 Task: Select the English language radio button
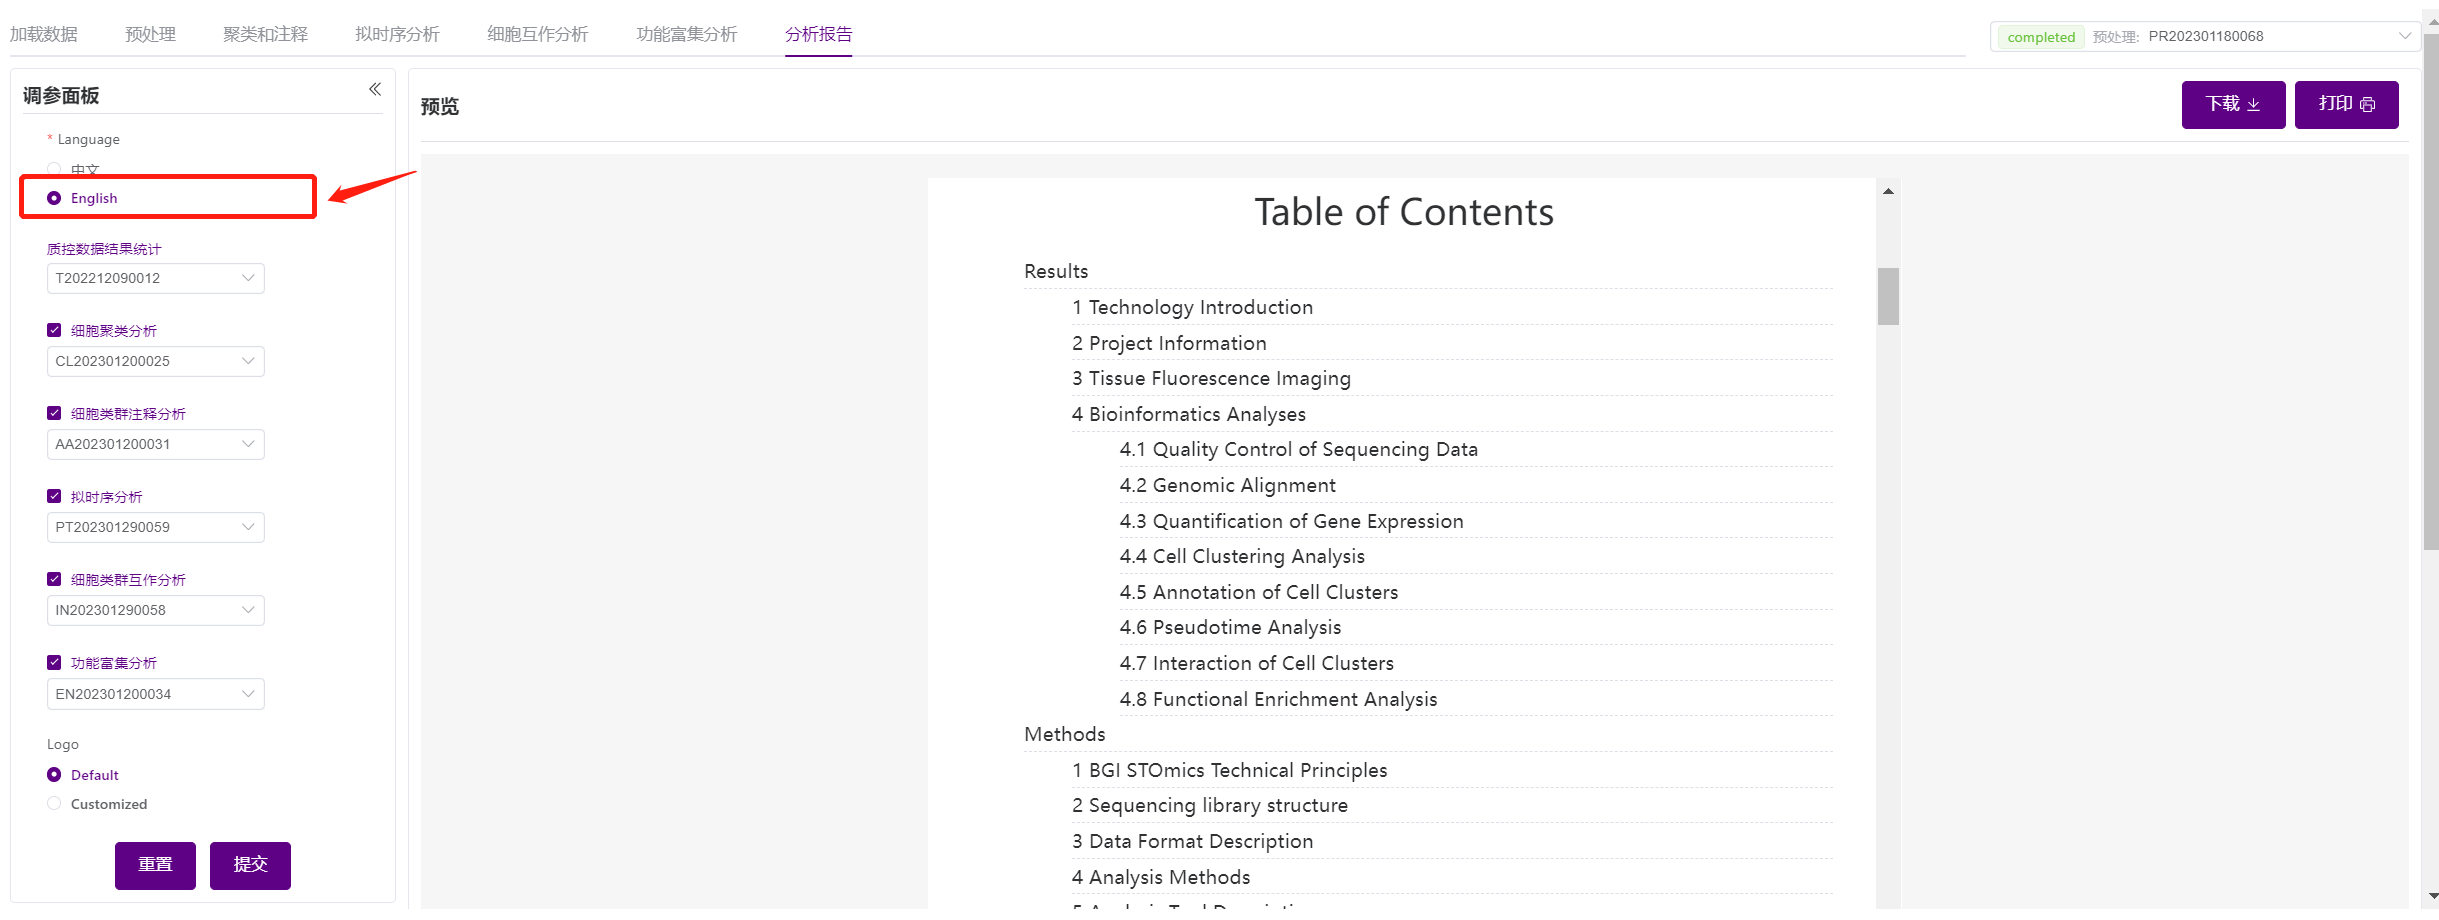coord(55,198)
